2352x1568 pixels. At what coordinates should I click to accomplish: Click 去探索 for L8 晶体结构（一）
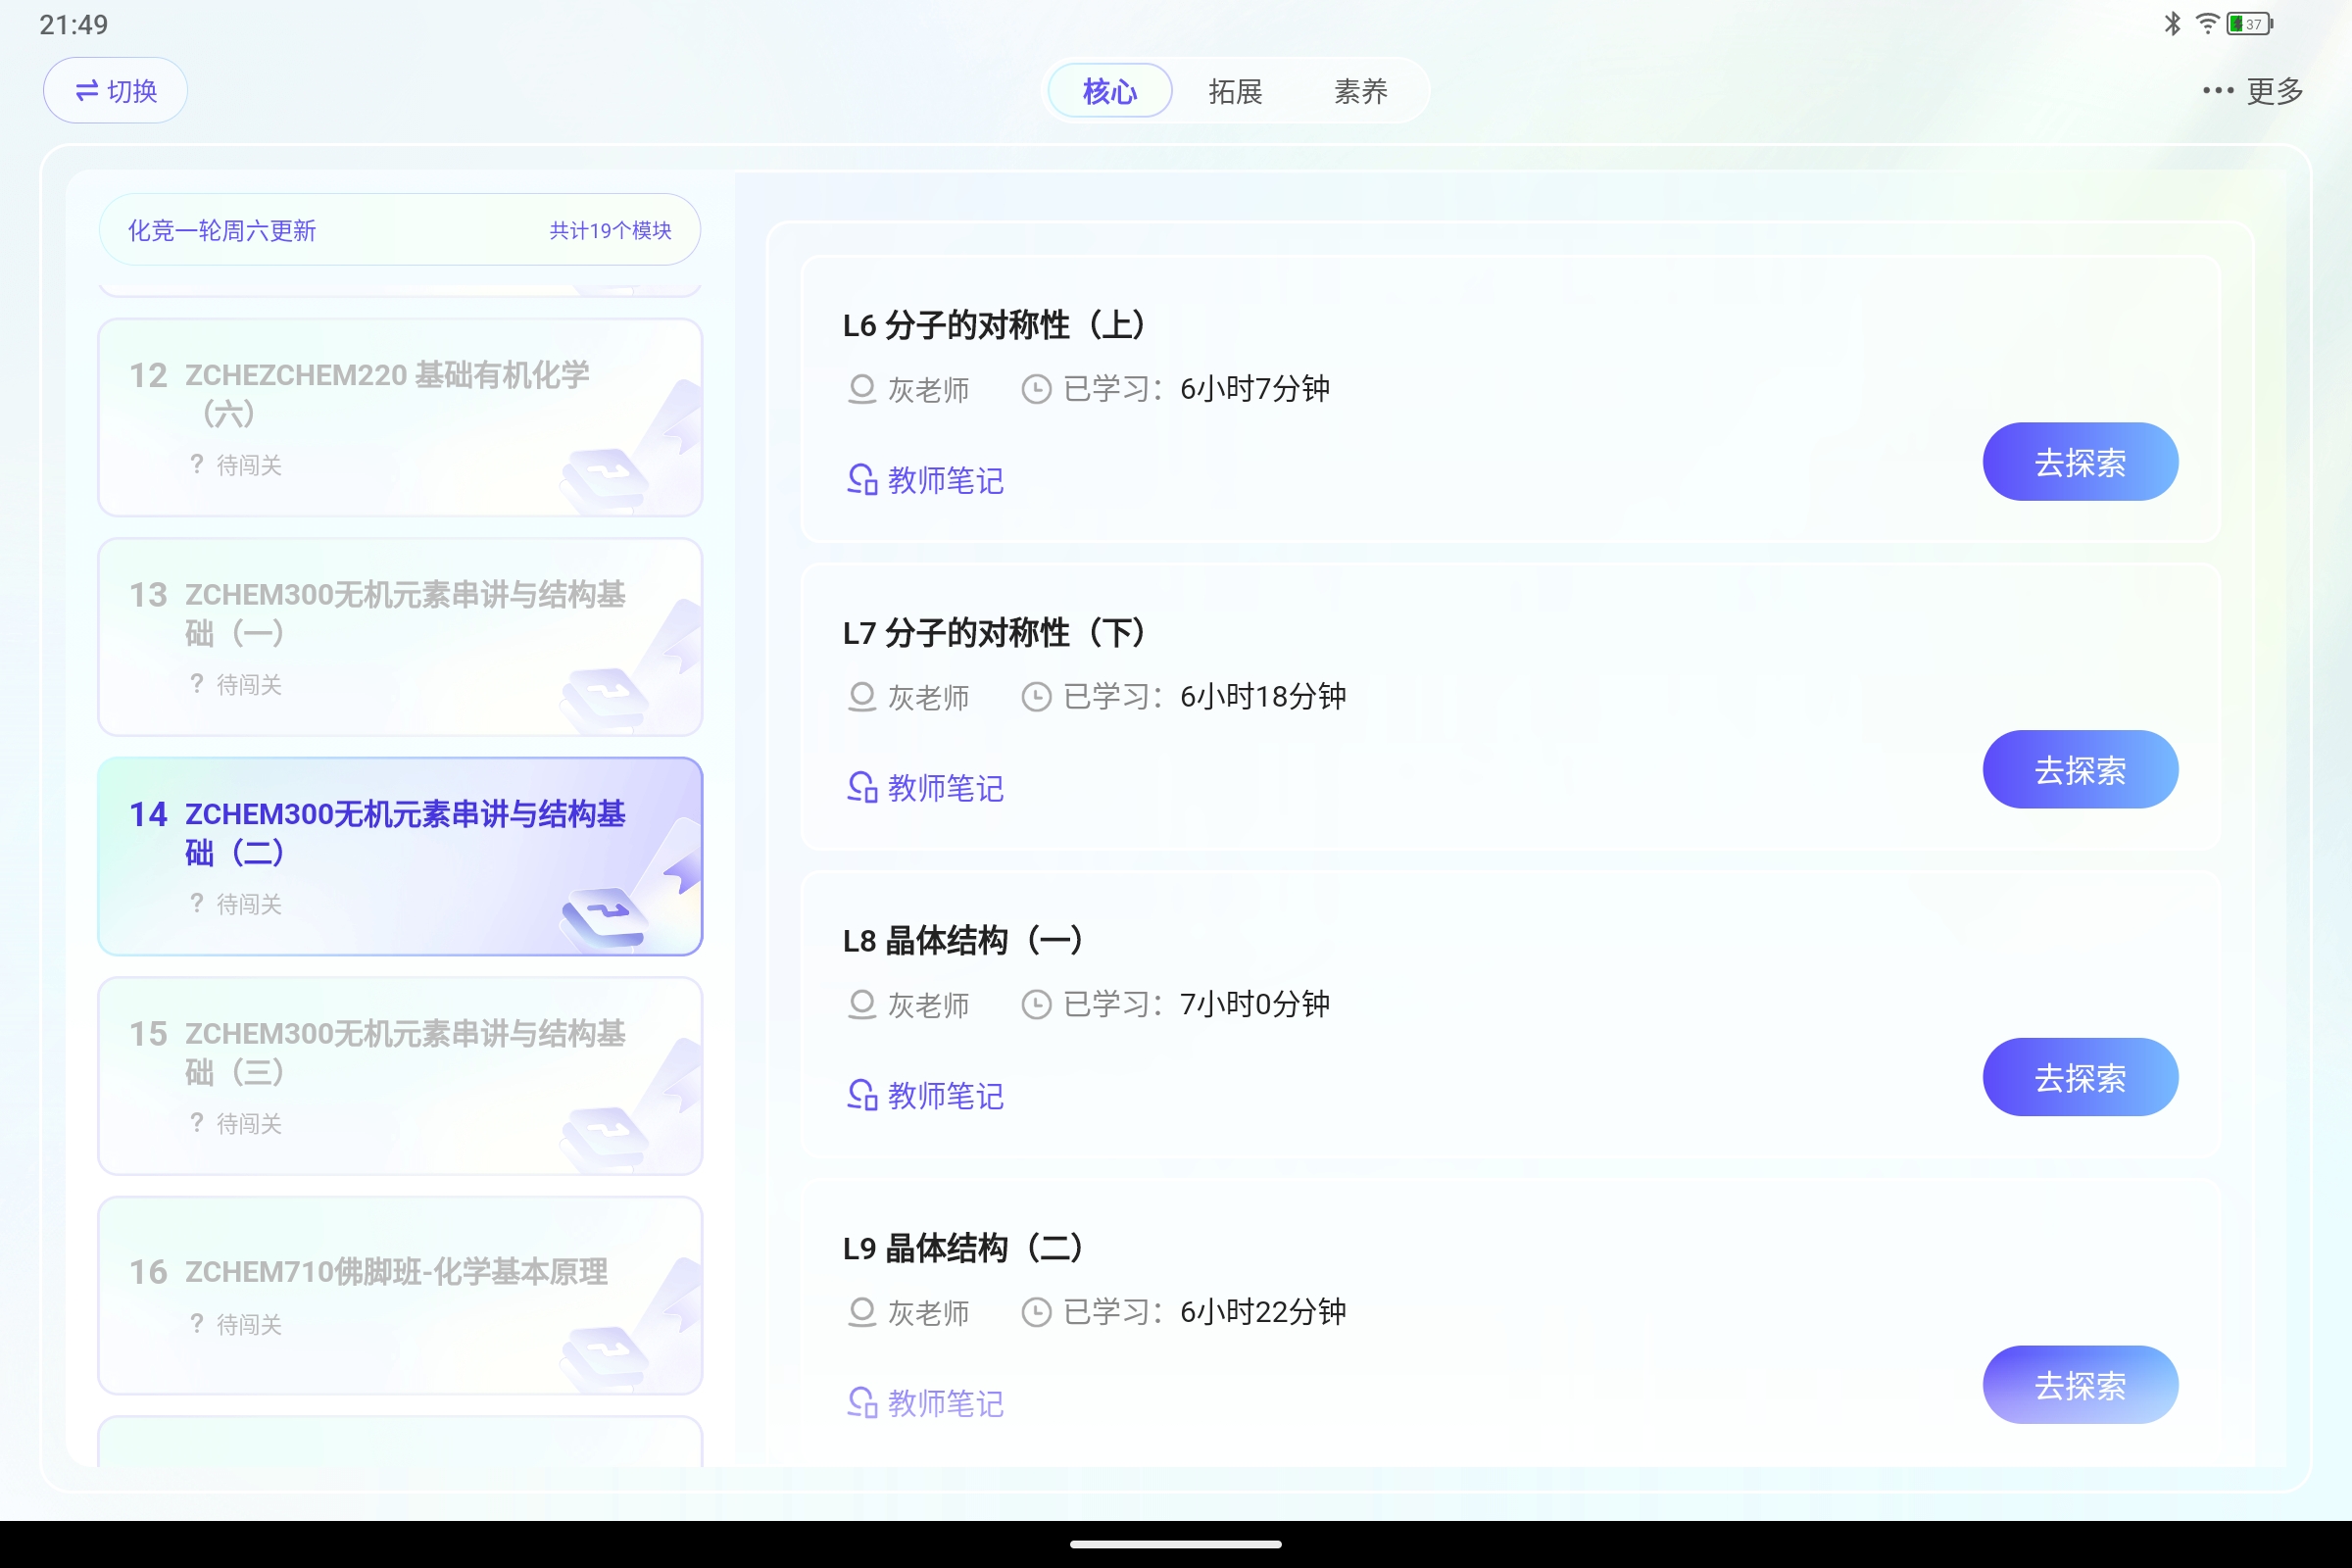point(2080,1078)
